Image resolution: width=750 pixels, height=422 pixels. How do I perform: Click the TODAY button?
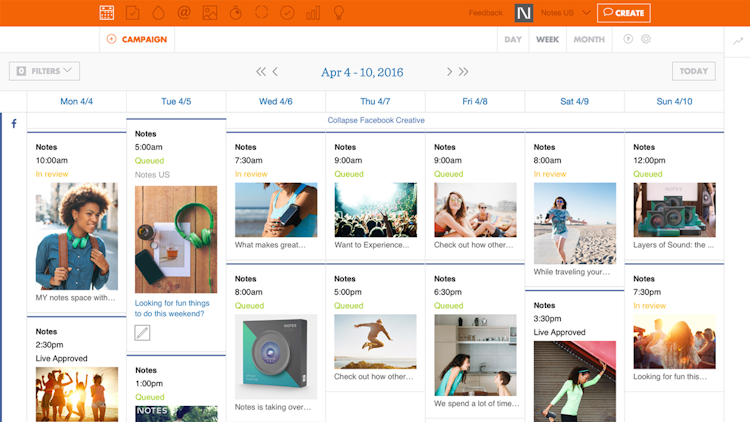(x=694, y=71)
